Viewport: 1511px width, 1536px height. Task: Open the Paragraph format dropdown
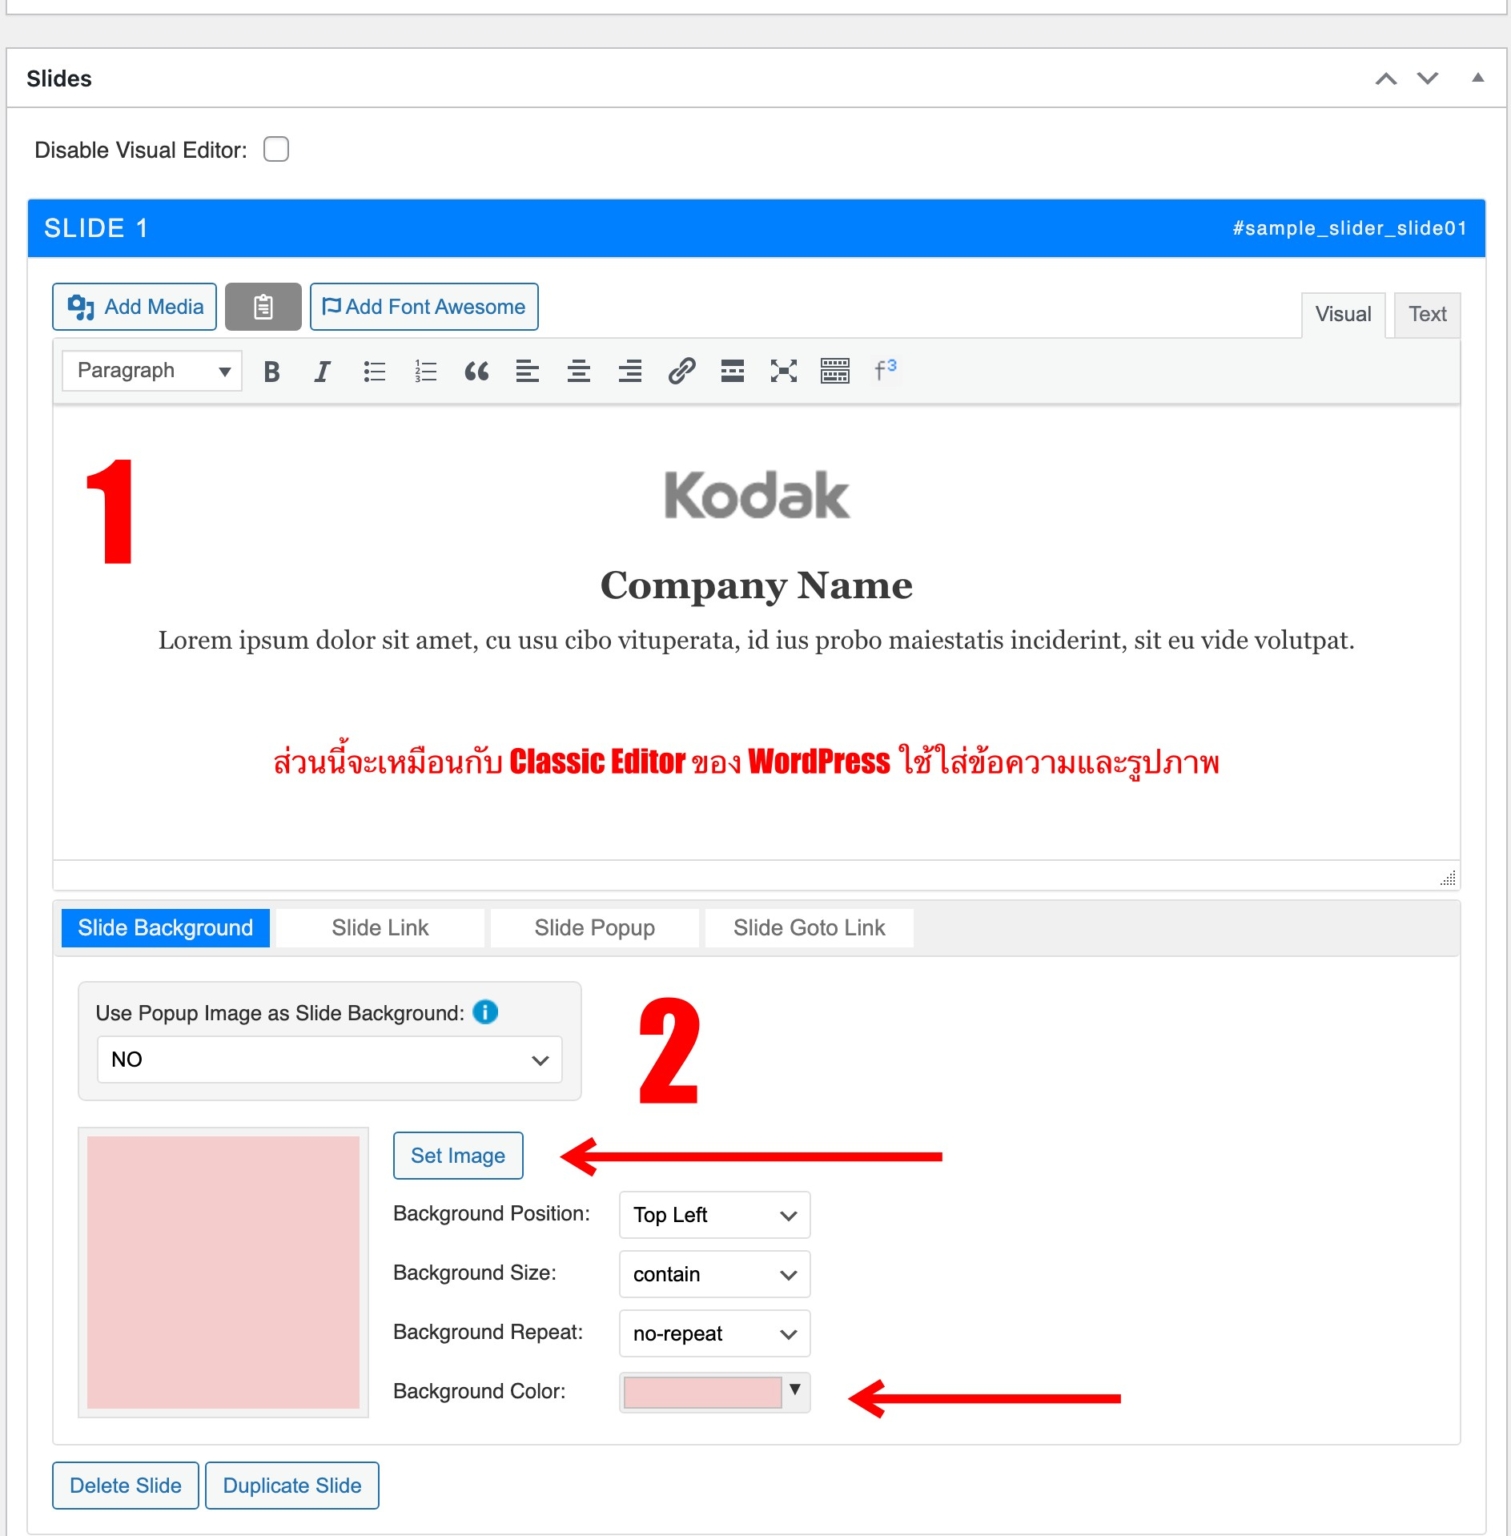[x=152, y=371]
